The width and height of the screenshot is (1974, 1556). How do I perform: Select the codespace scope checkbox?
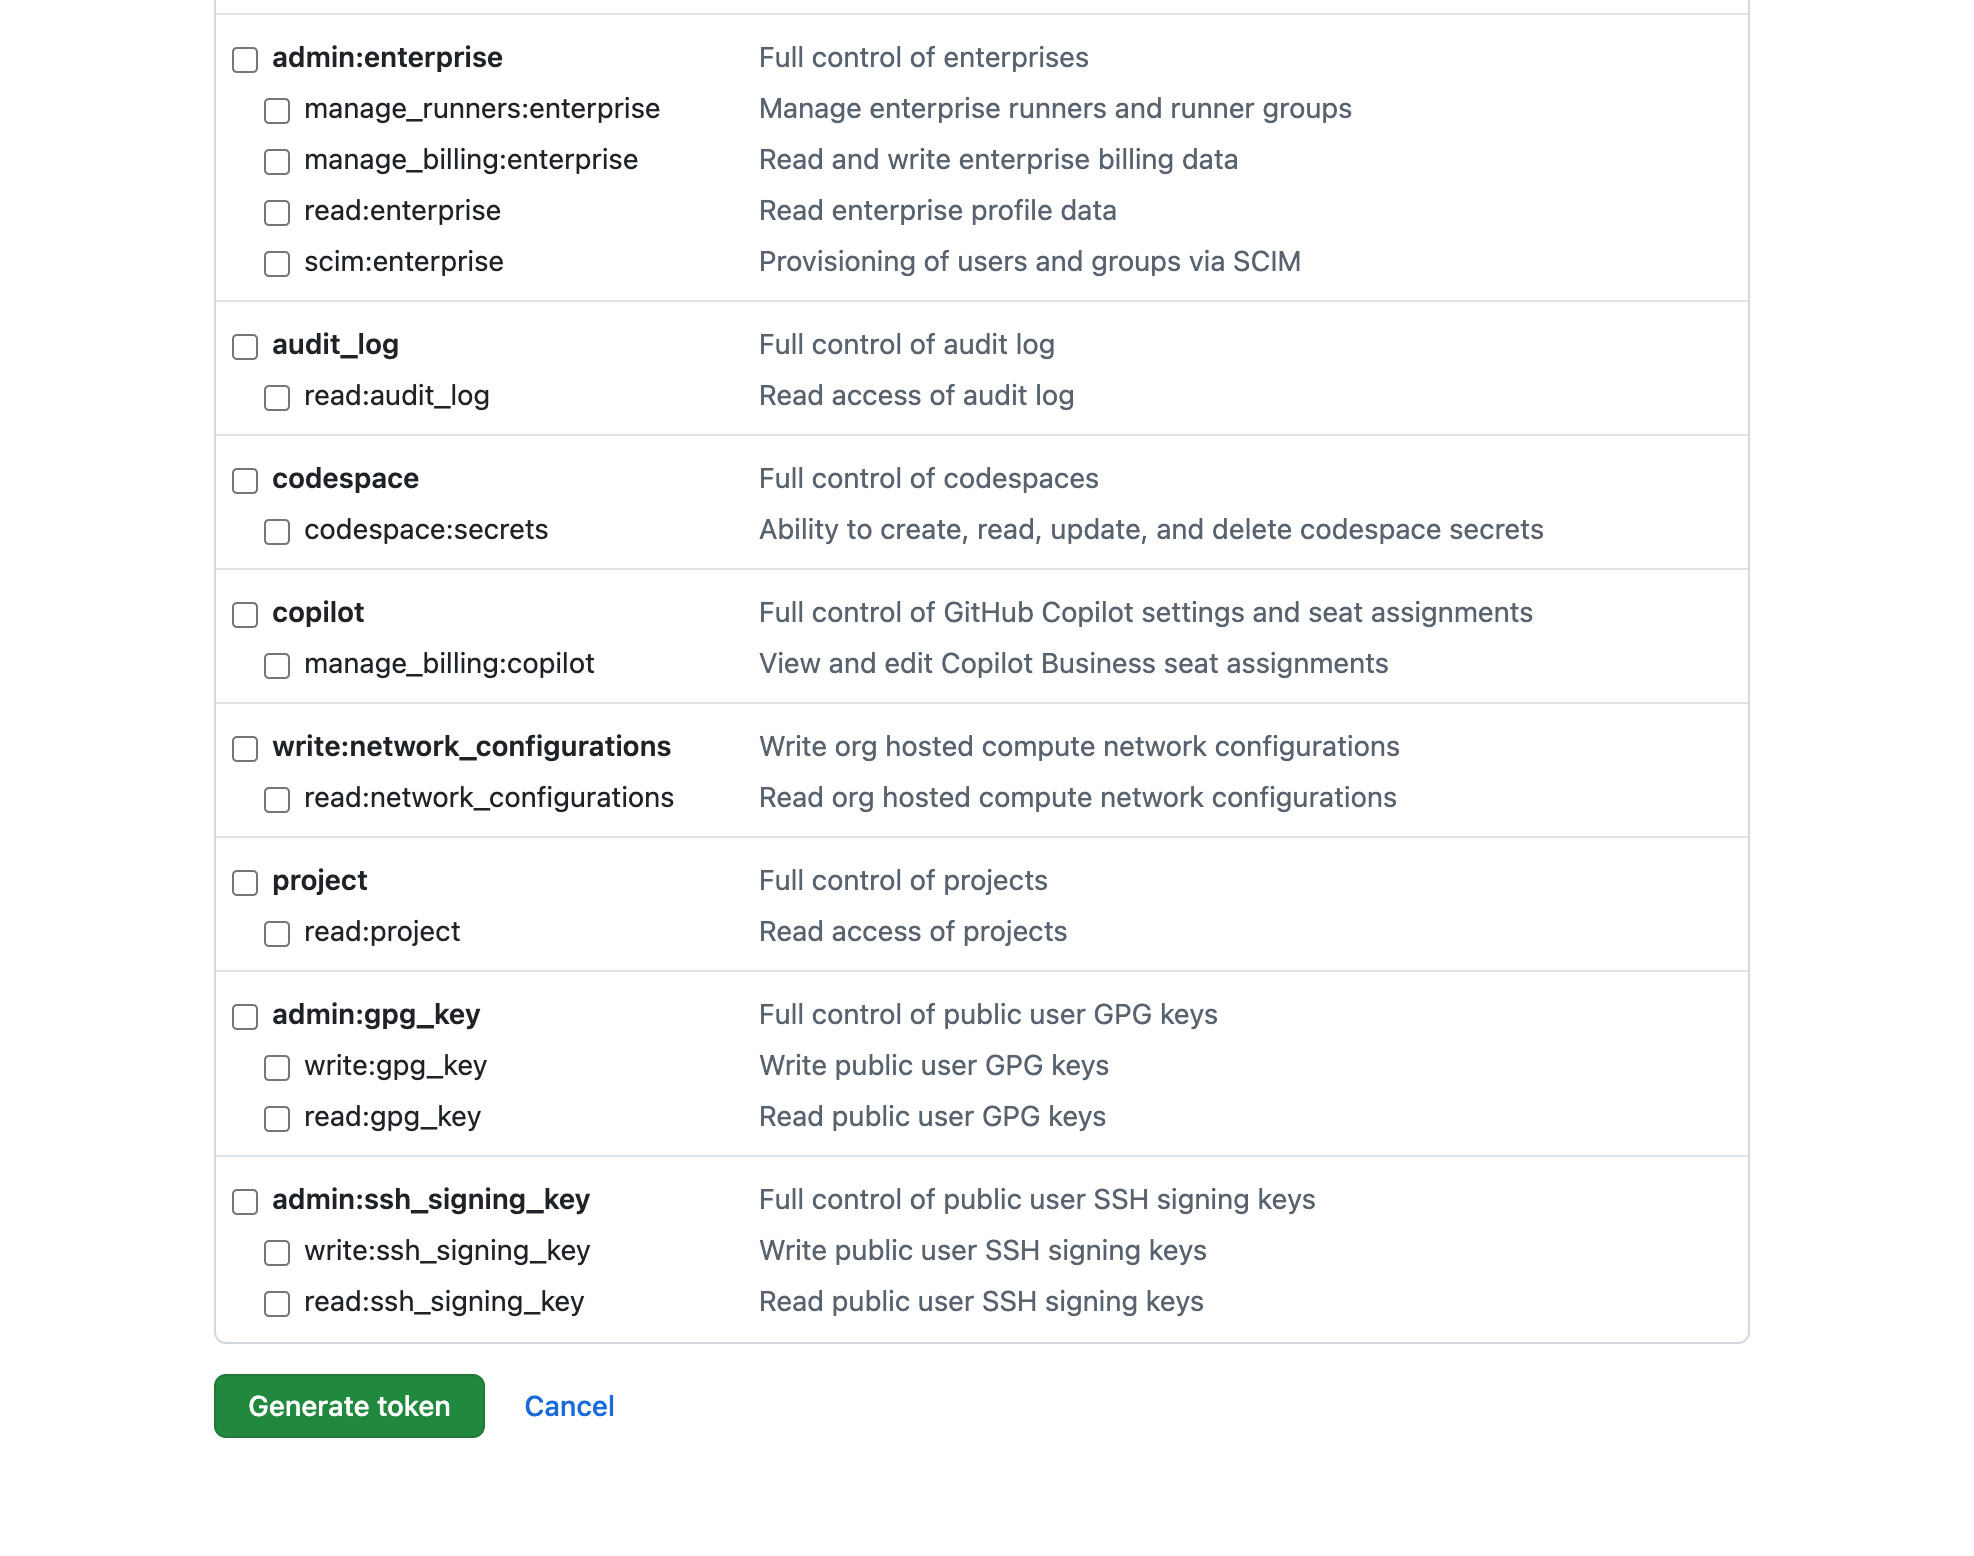coord(245,481)
